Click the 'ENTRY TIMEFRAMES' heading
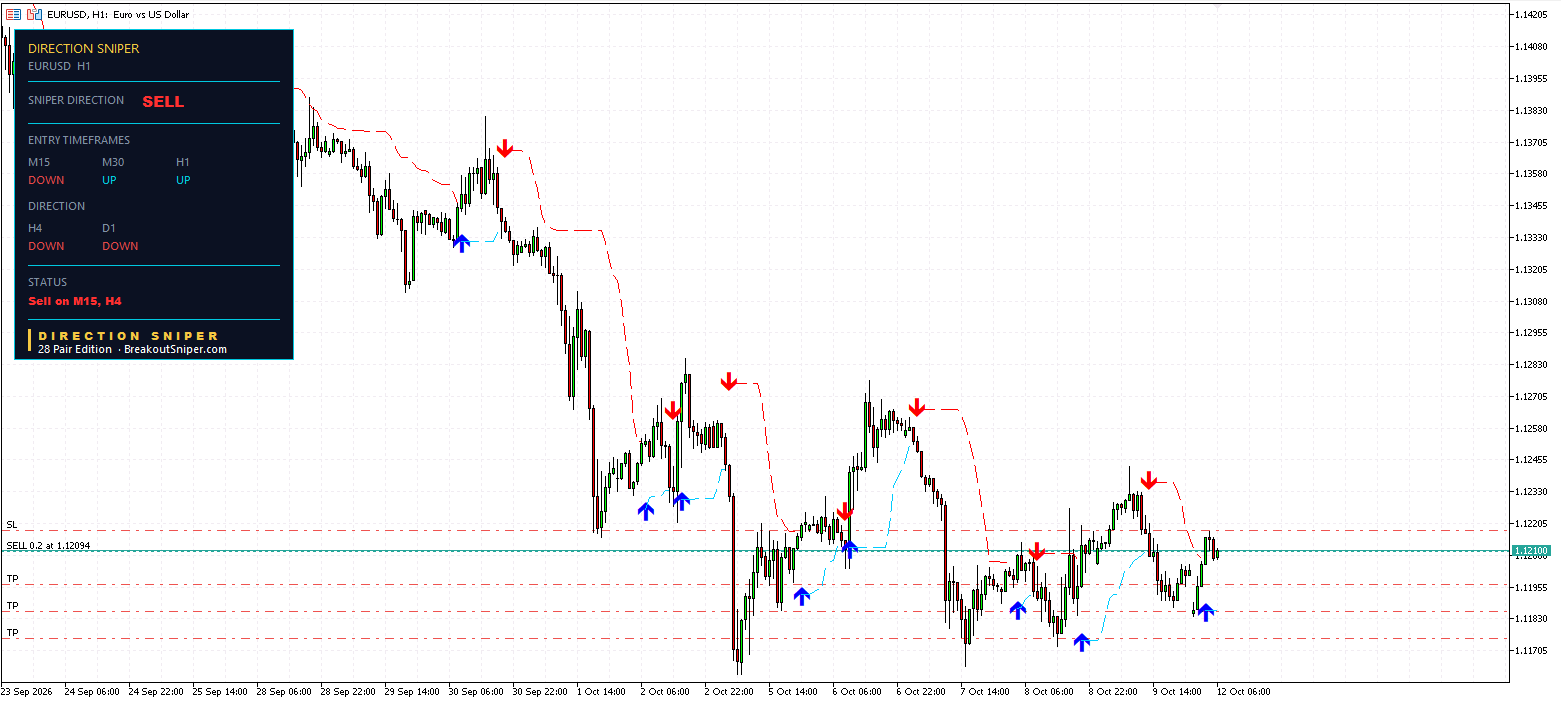This screenshot has width=1561, height=702. click(79, 140)
